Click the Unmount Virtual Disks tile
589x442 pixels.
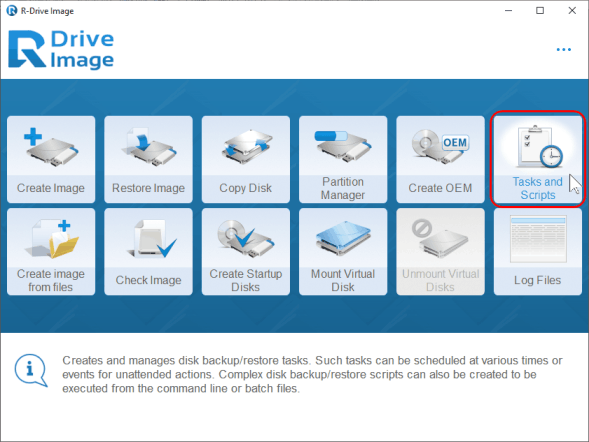coord(440,252)
